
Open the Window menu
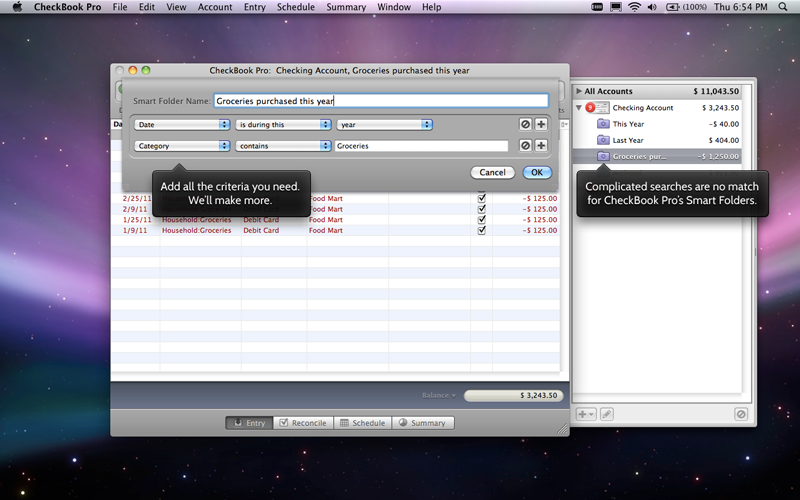tap(394, 7)
